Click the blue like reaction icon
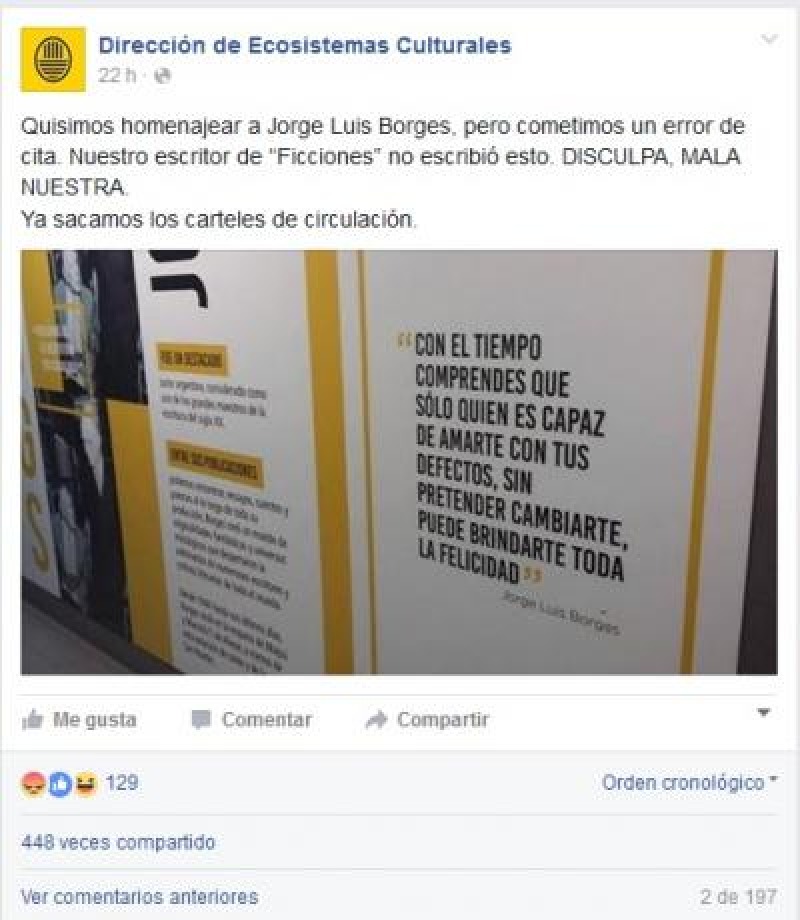 coord(59,784)
